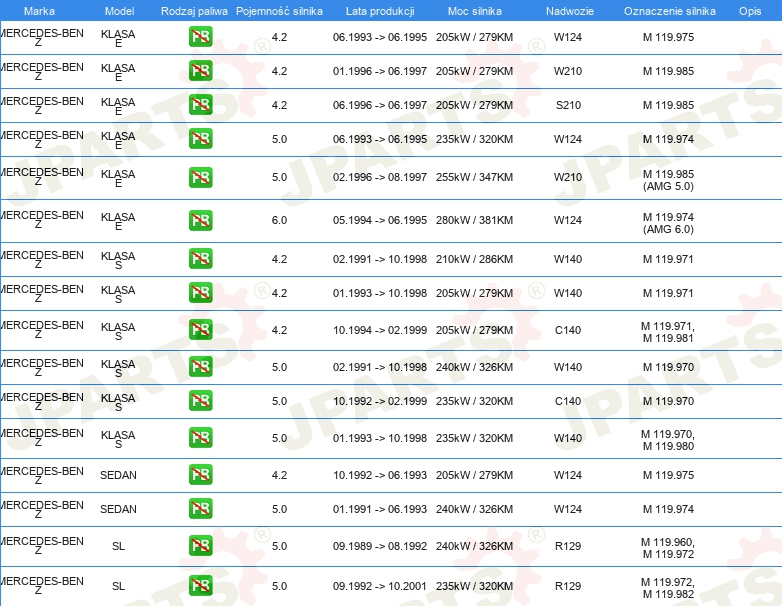Image resolution: width=782 pixels, height=606 pixels.
Task: Click the Pojemność silnika column header
Action: 279,11
